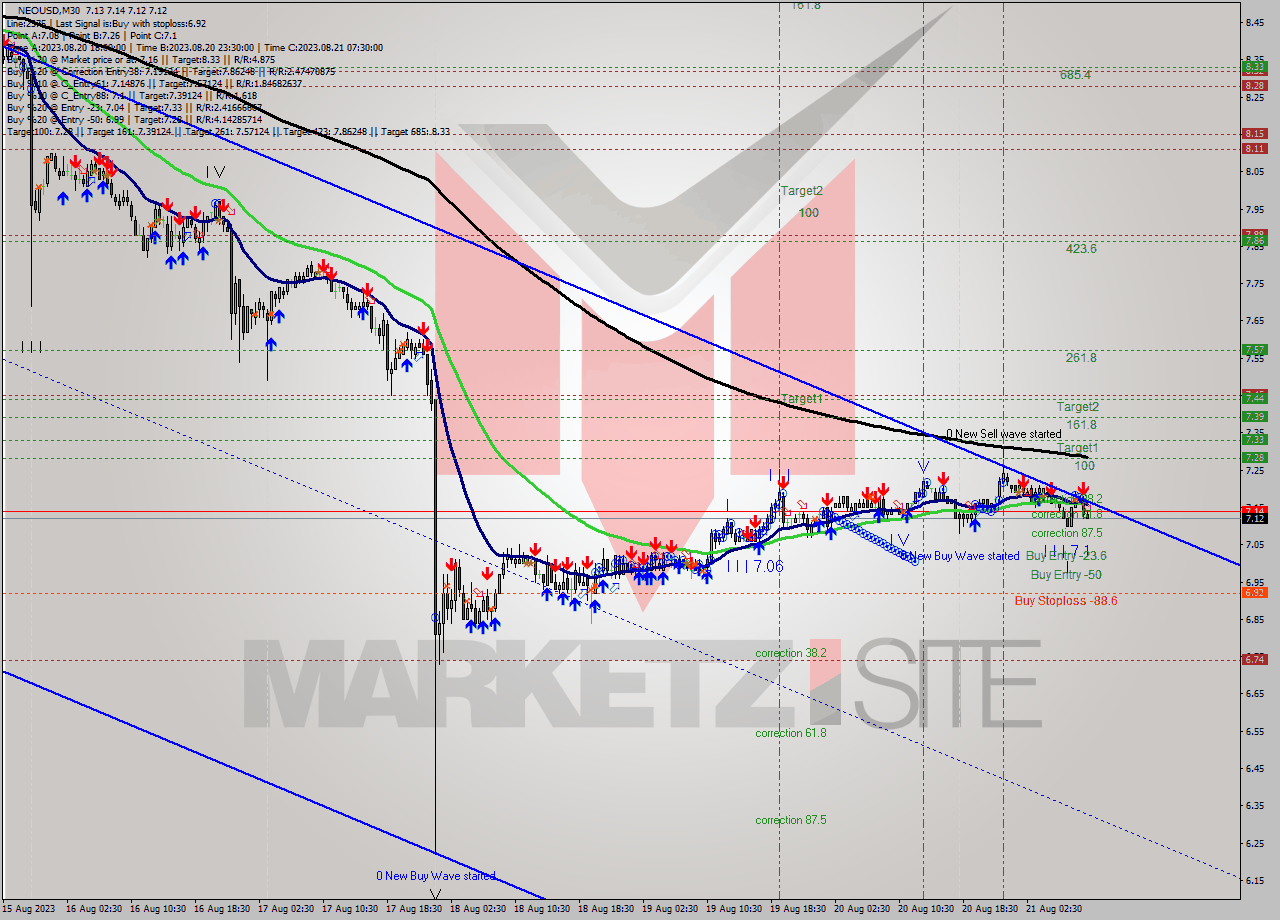1280x920 pixels.
Task: Click the 423.6 Fibonacci level label
Action: [x=1081, y=249]
